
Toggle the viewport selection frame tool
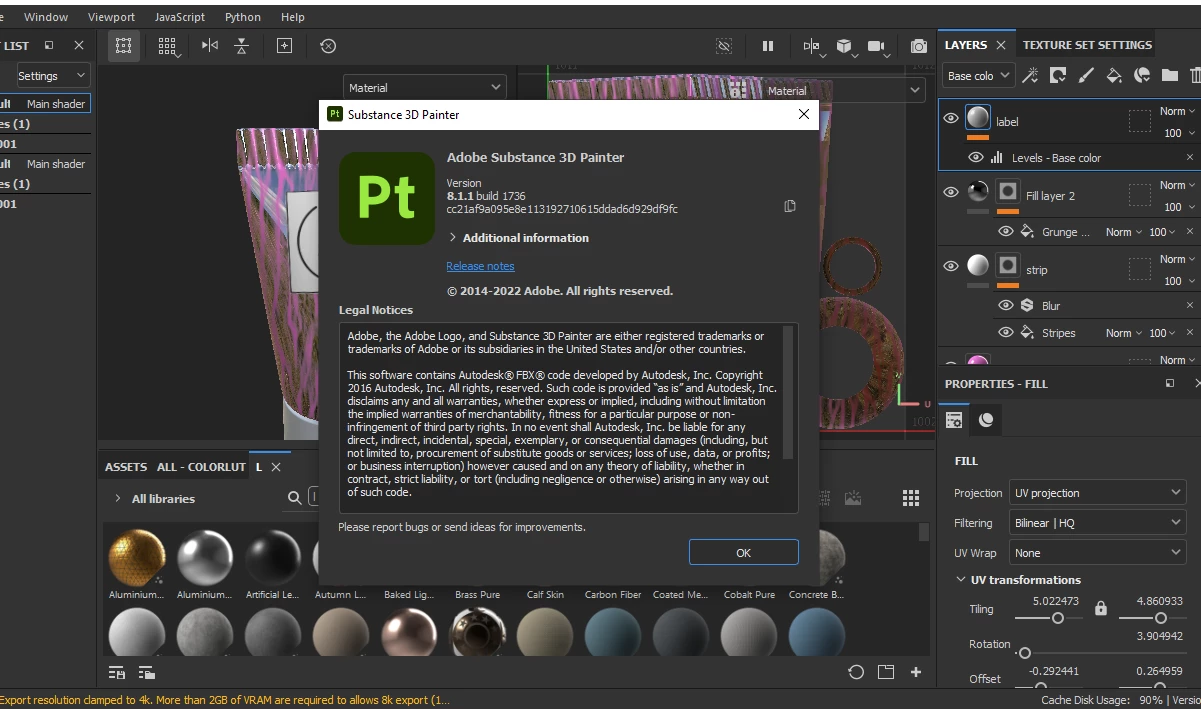[123, 46]
